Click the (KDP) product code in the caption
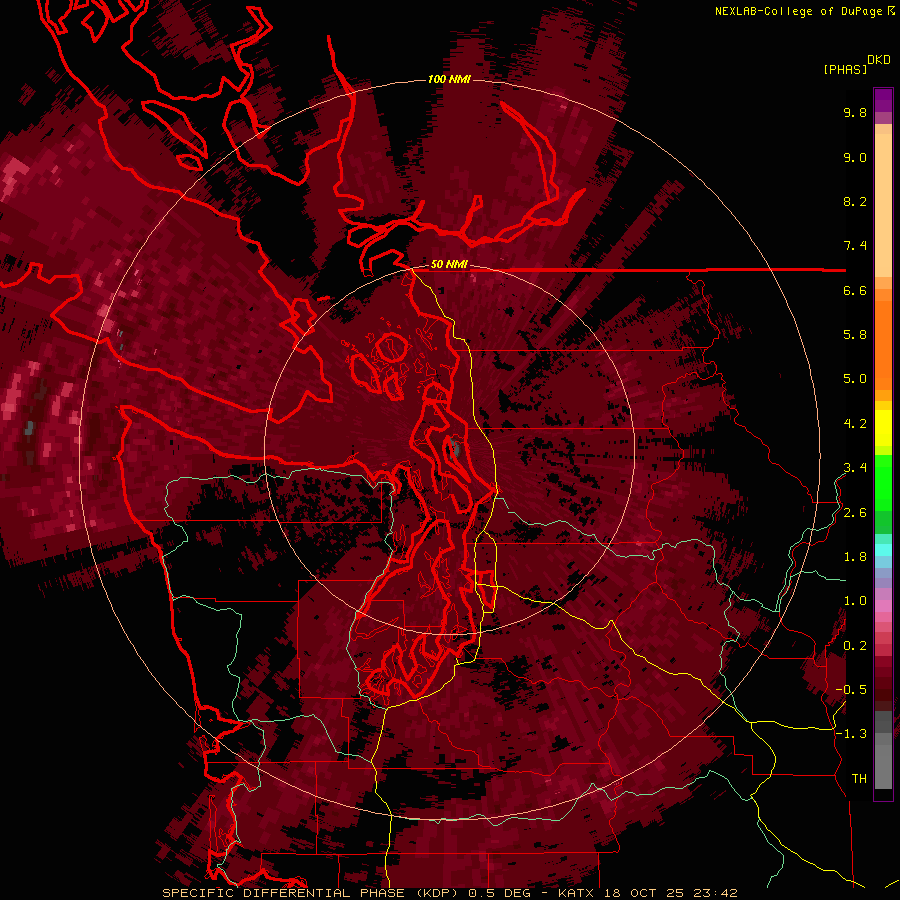Viewport: 900px width, 900px height. (x=436, y=893)
